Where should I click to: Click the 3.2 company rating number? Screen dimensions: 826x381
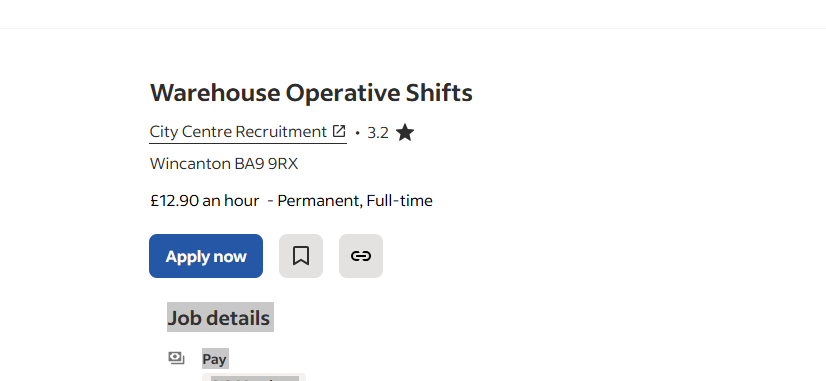(x=378, y=133)
